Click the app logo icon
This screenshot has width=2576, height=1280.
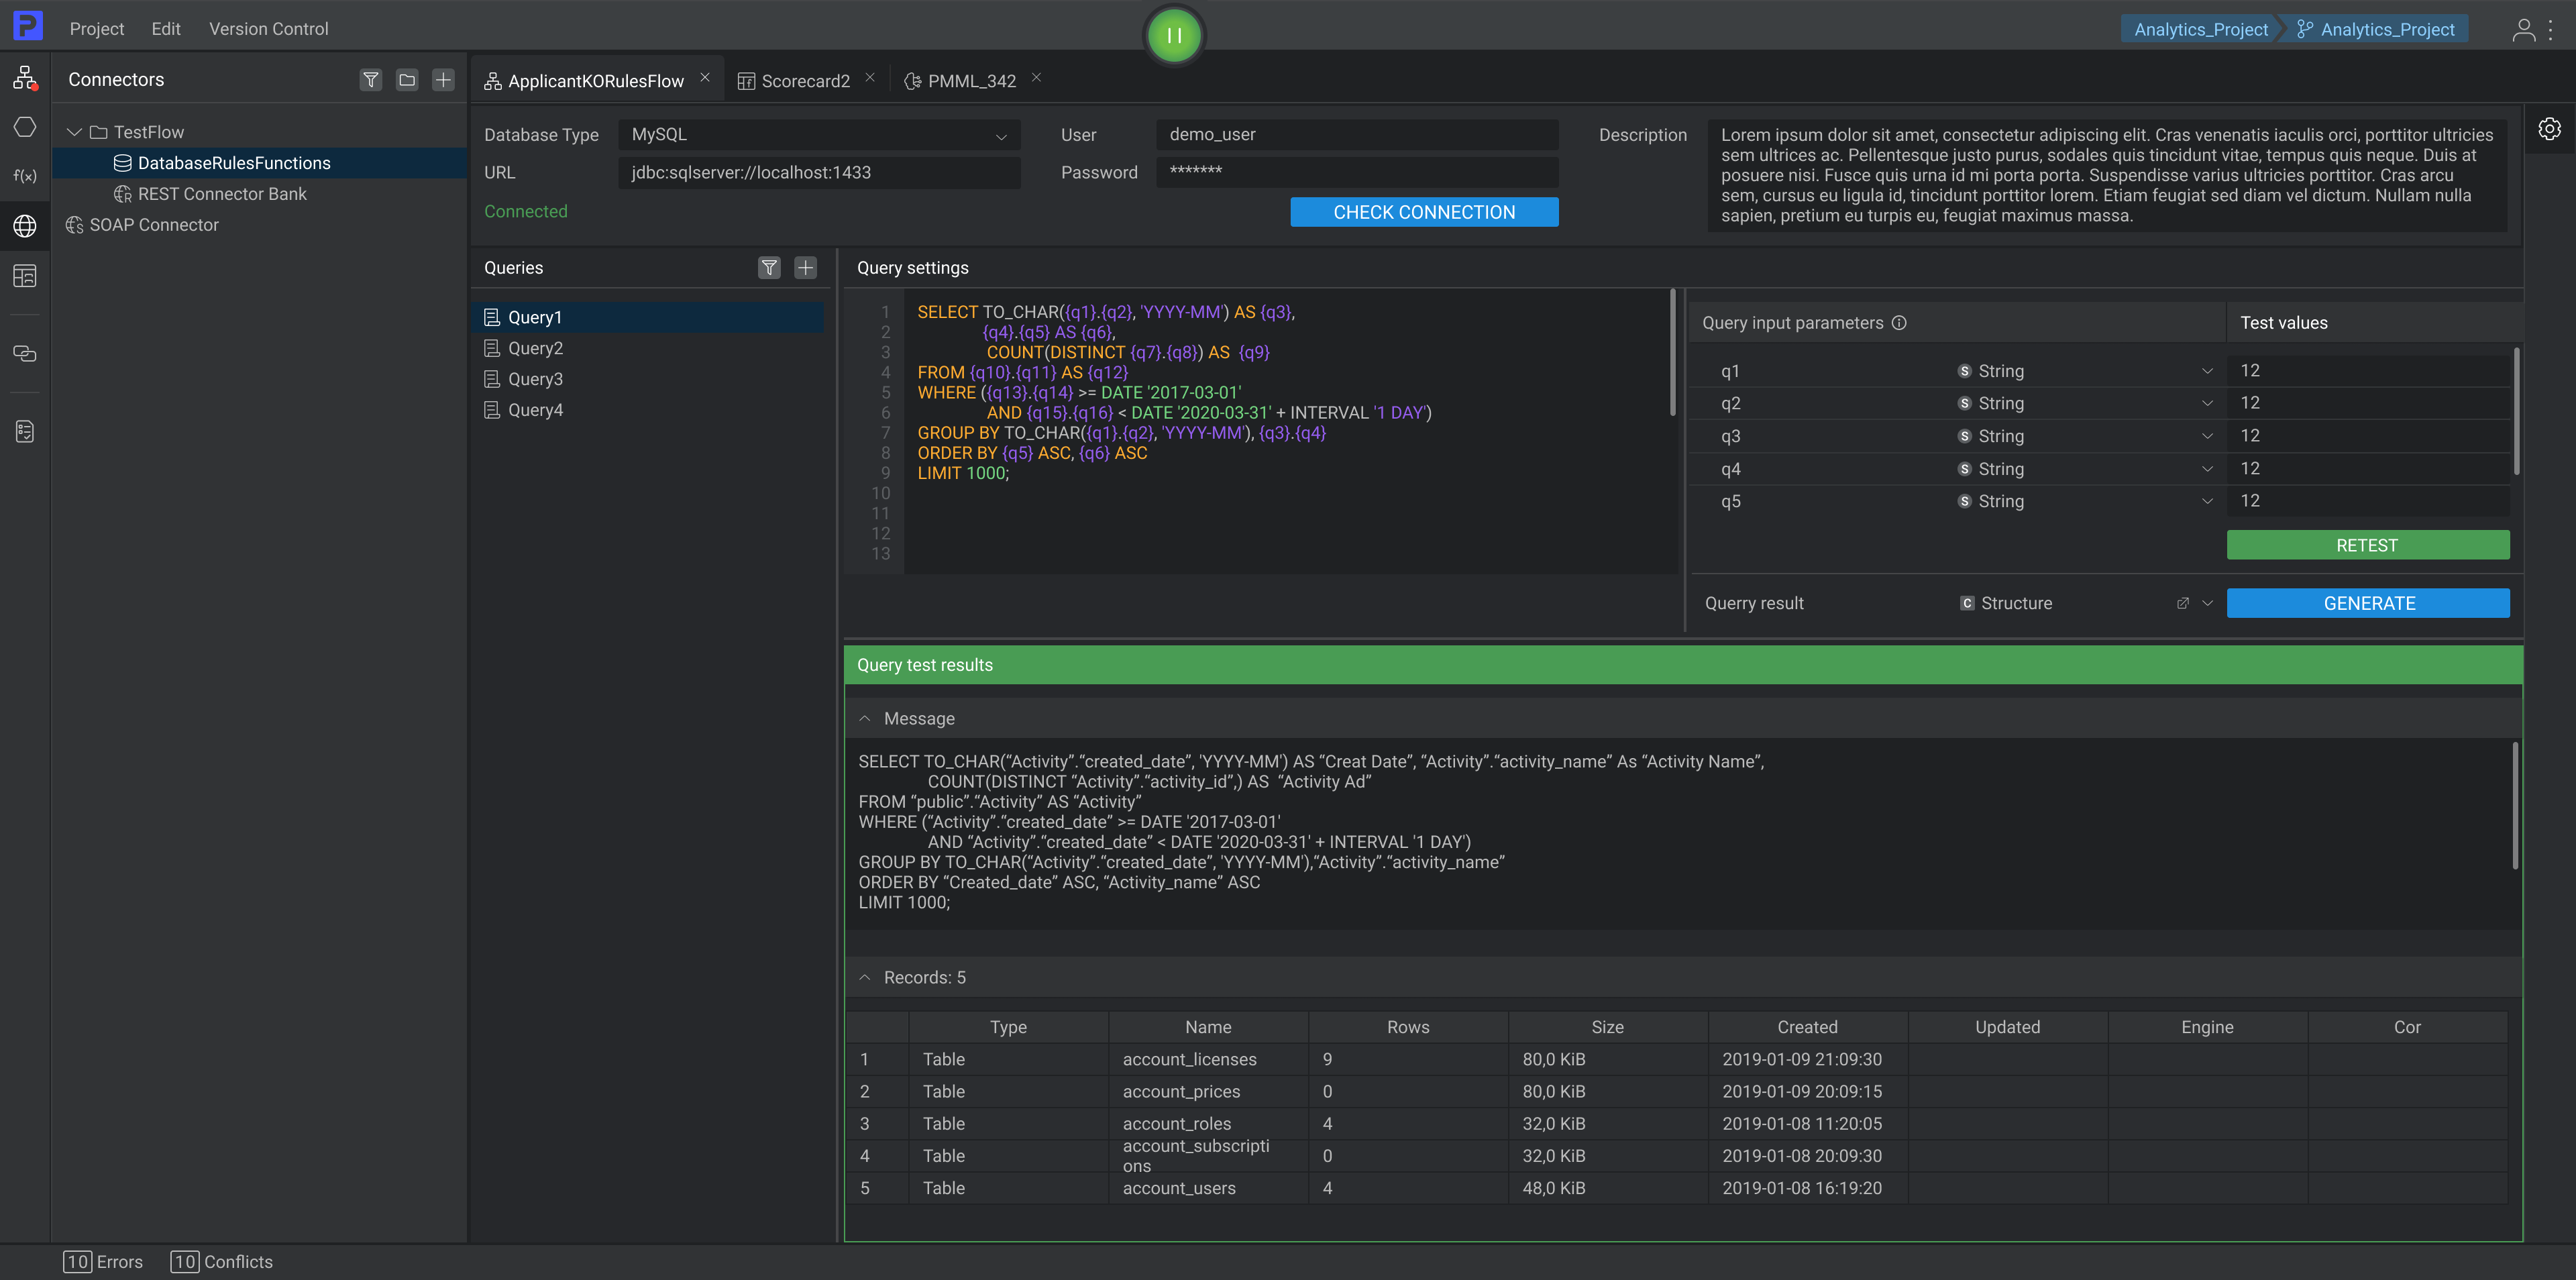(x=27, y=25)
